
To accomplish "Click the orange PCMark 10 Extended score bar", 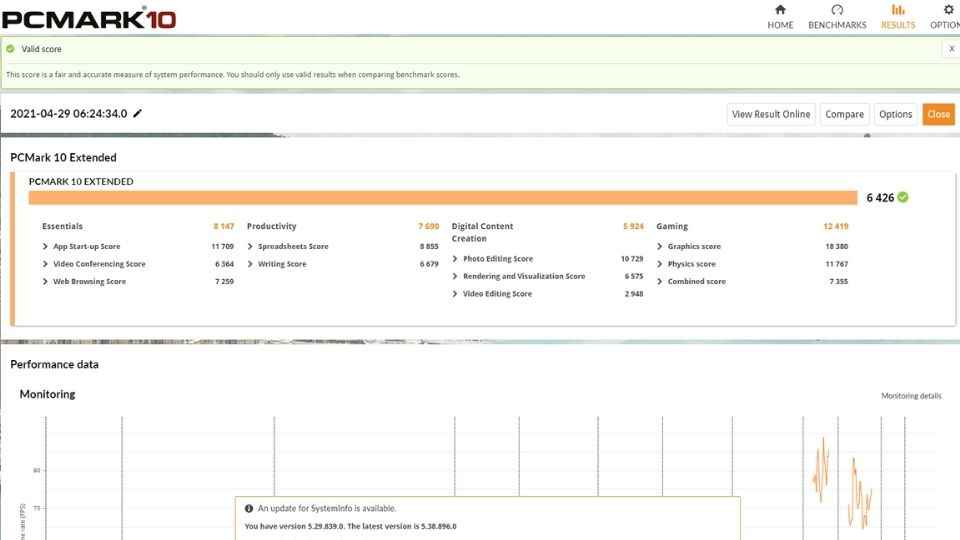I will coord(443,198).
